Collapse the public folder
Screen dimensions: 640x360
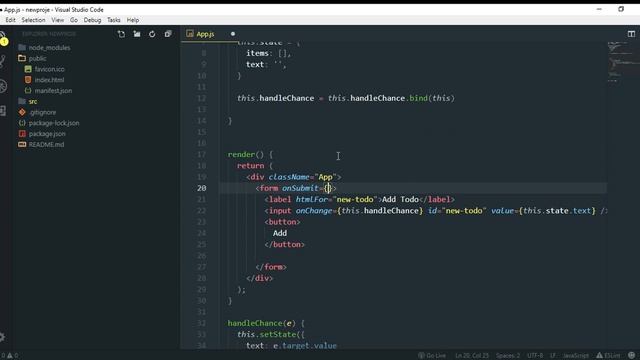[37, 58]
